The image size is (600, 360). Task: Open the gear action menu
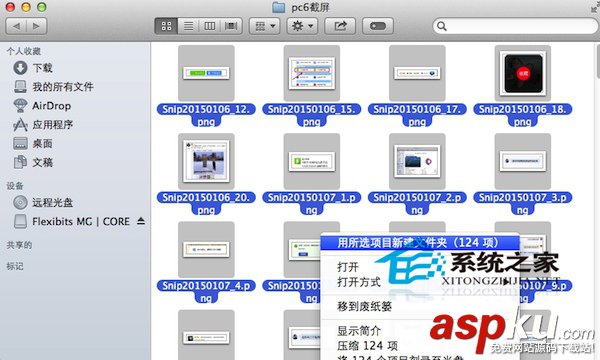(x=302, y=26)
